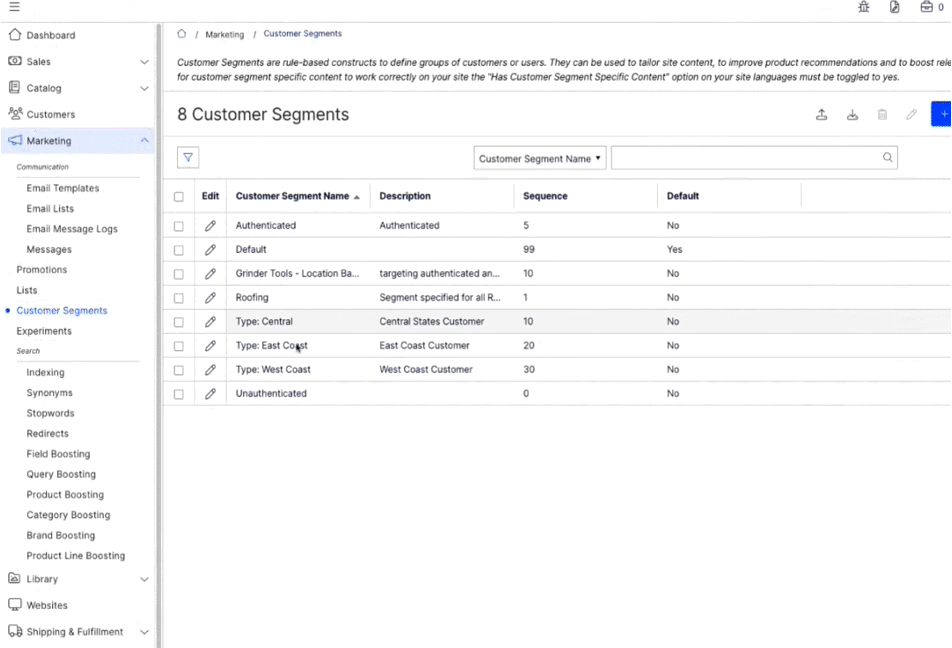The width and height of the screenshot is (952, 648).
Task: Edit the Roofing segment pencil icon
Action: click(210, 298)
